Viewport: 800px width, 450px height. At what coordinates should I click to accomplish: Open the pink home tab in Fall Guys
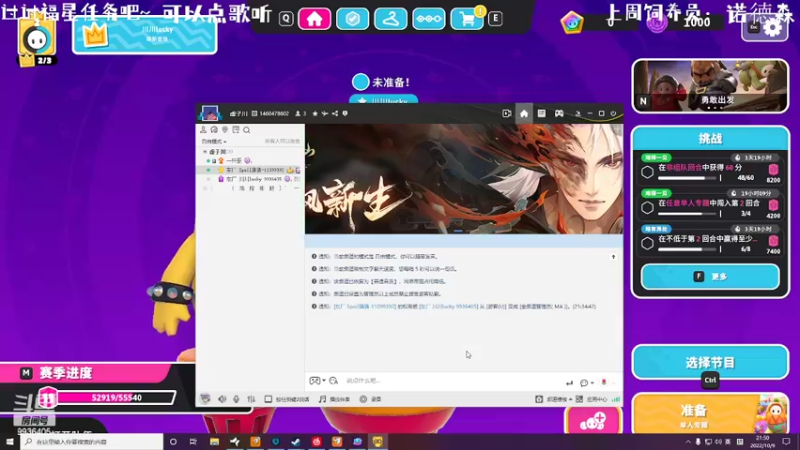[x=315, y=19]
